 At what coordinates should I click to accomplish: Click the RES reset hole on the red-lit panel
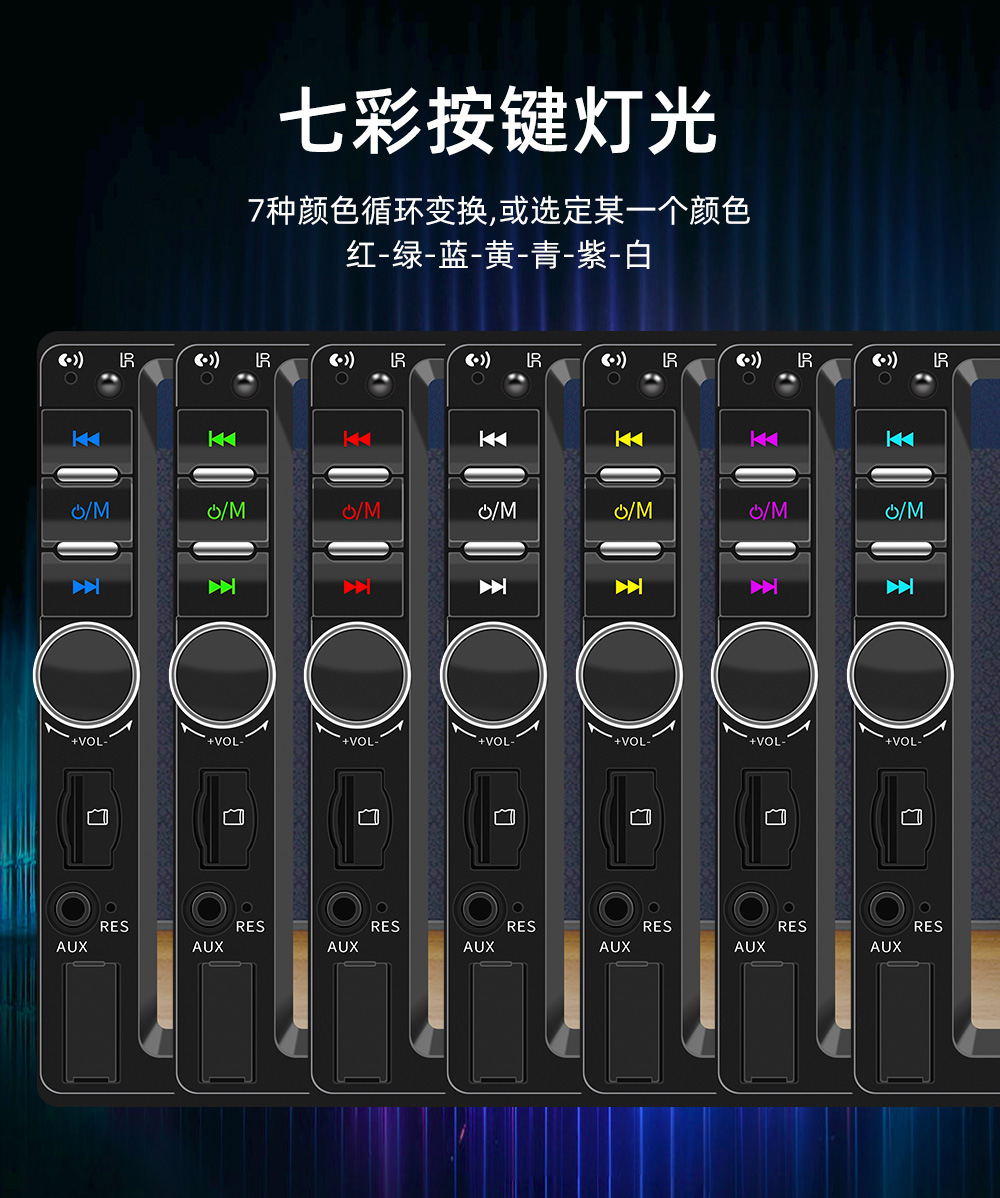(382, 908)
